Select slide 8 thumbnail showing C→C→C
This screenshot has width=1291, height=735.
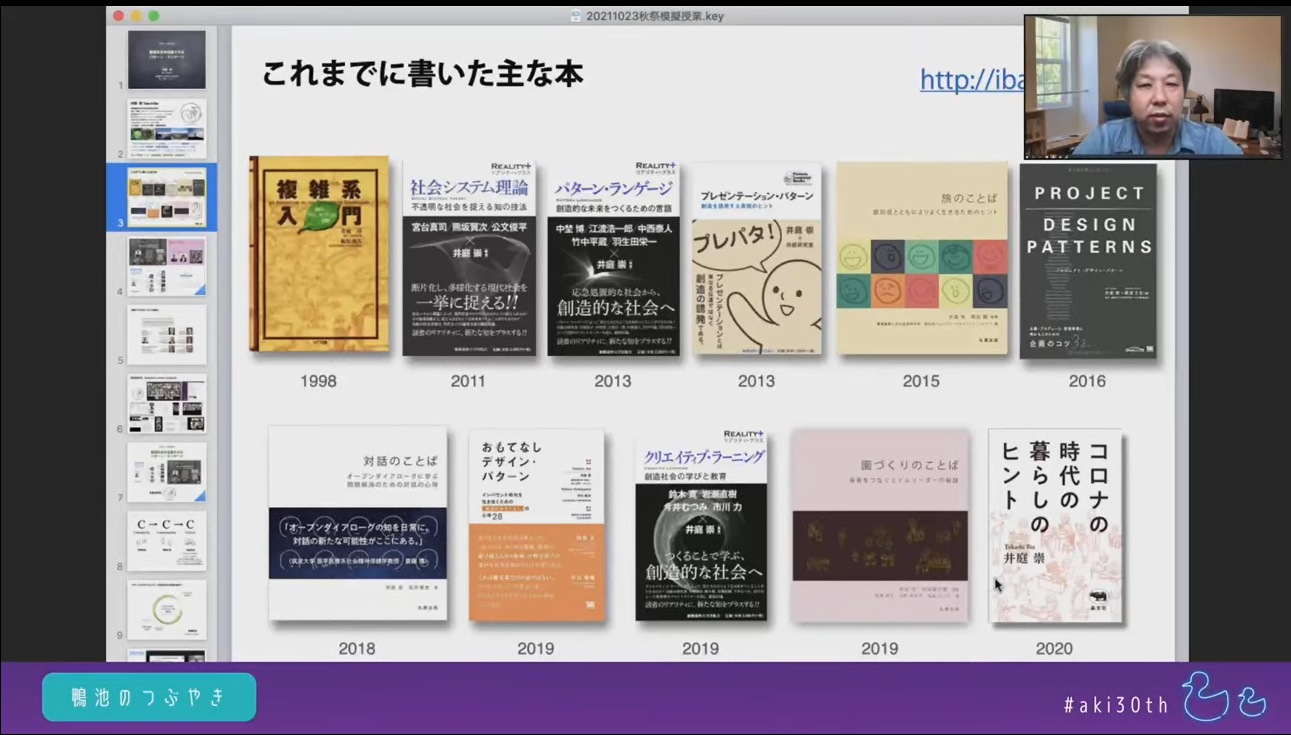[167, 541]
